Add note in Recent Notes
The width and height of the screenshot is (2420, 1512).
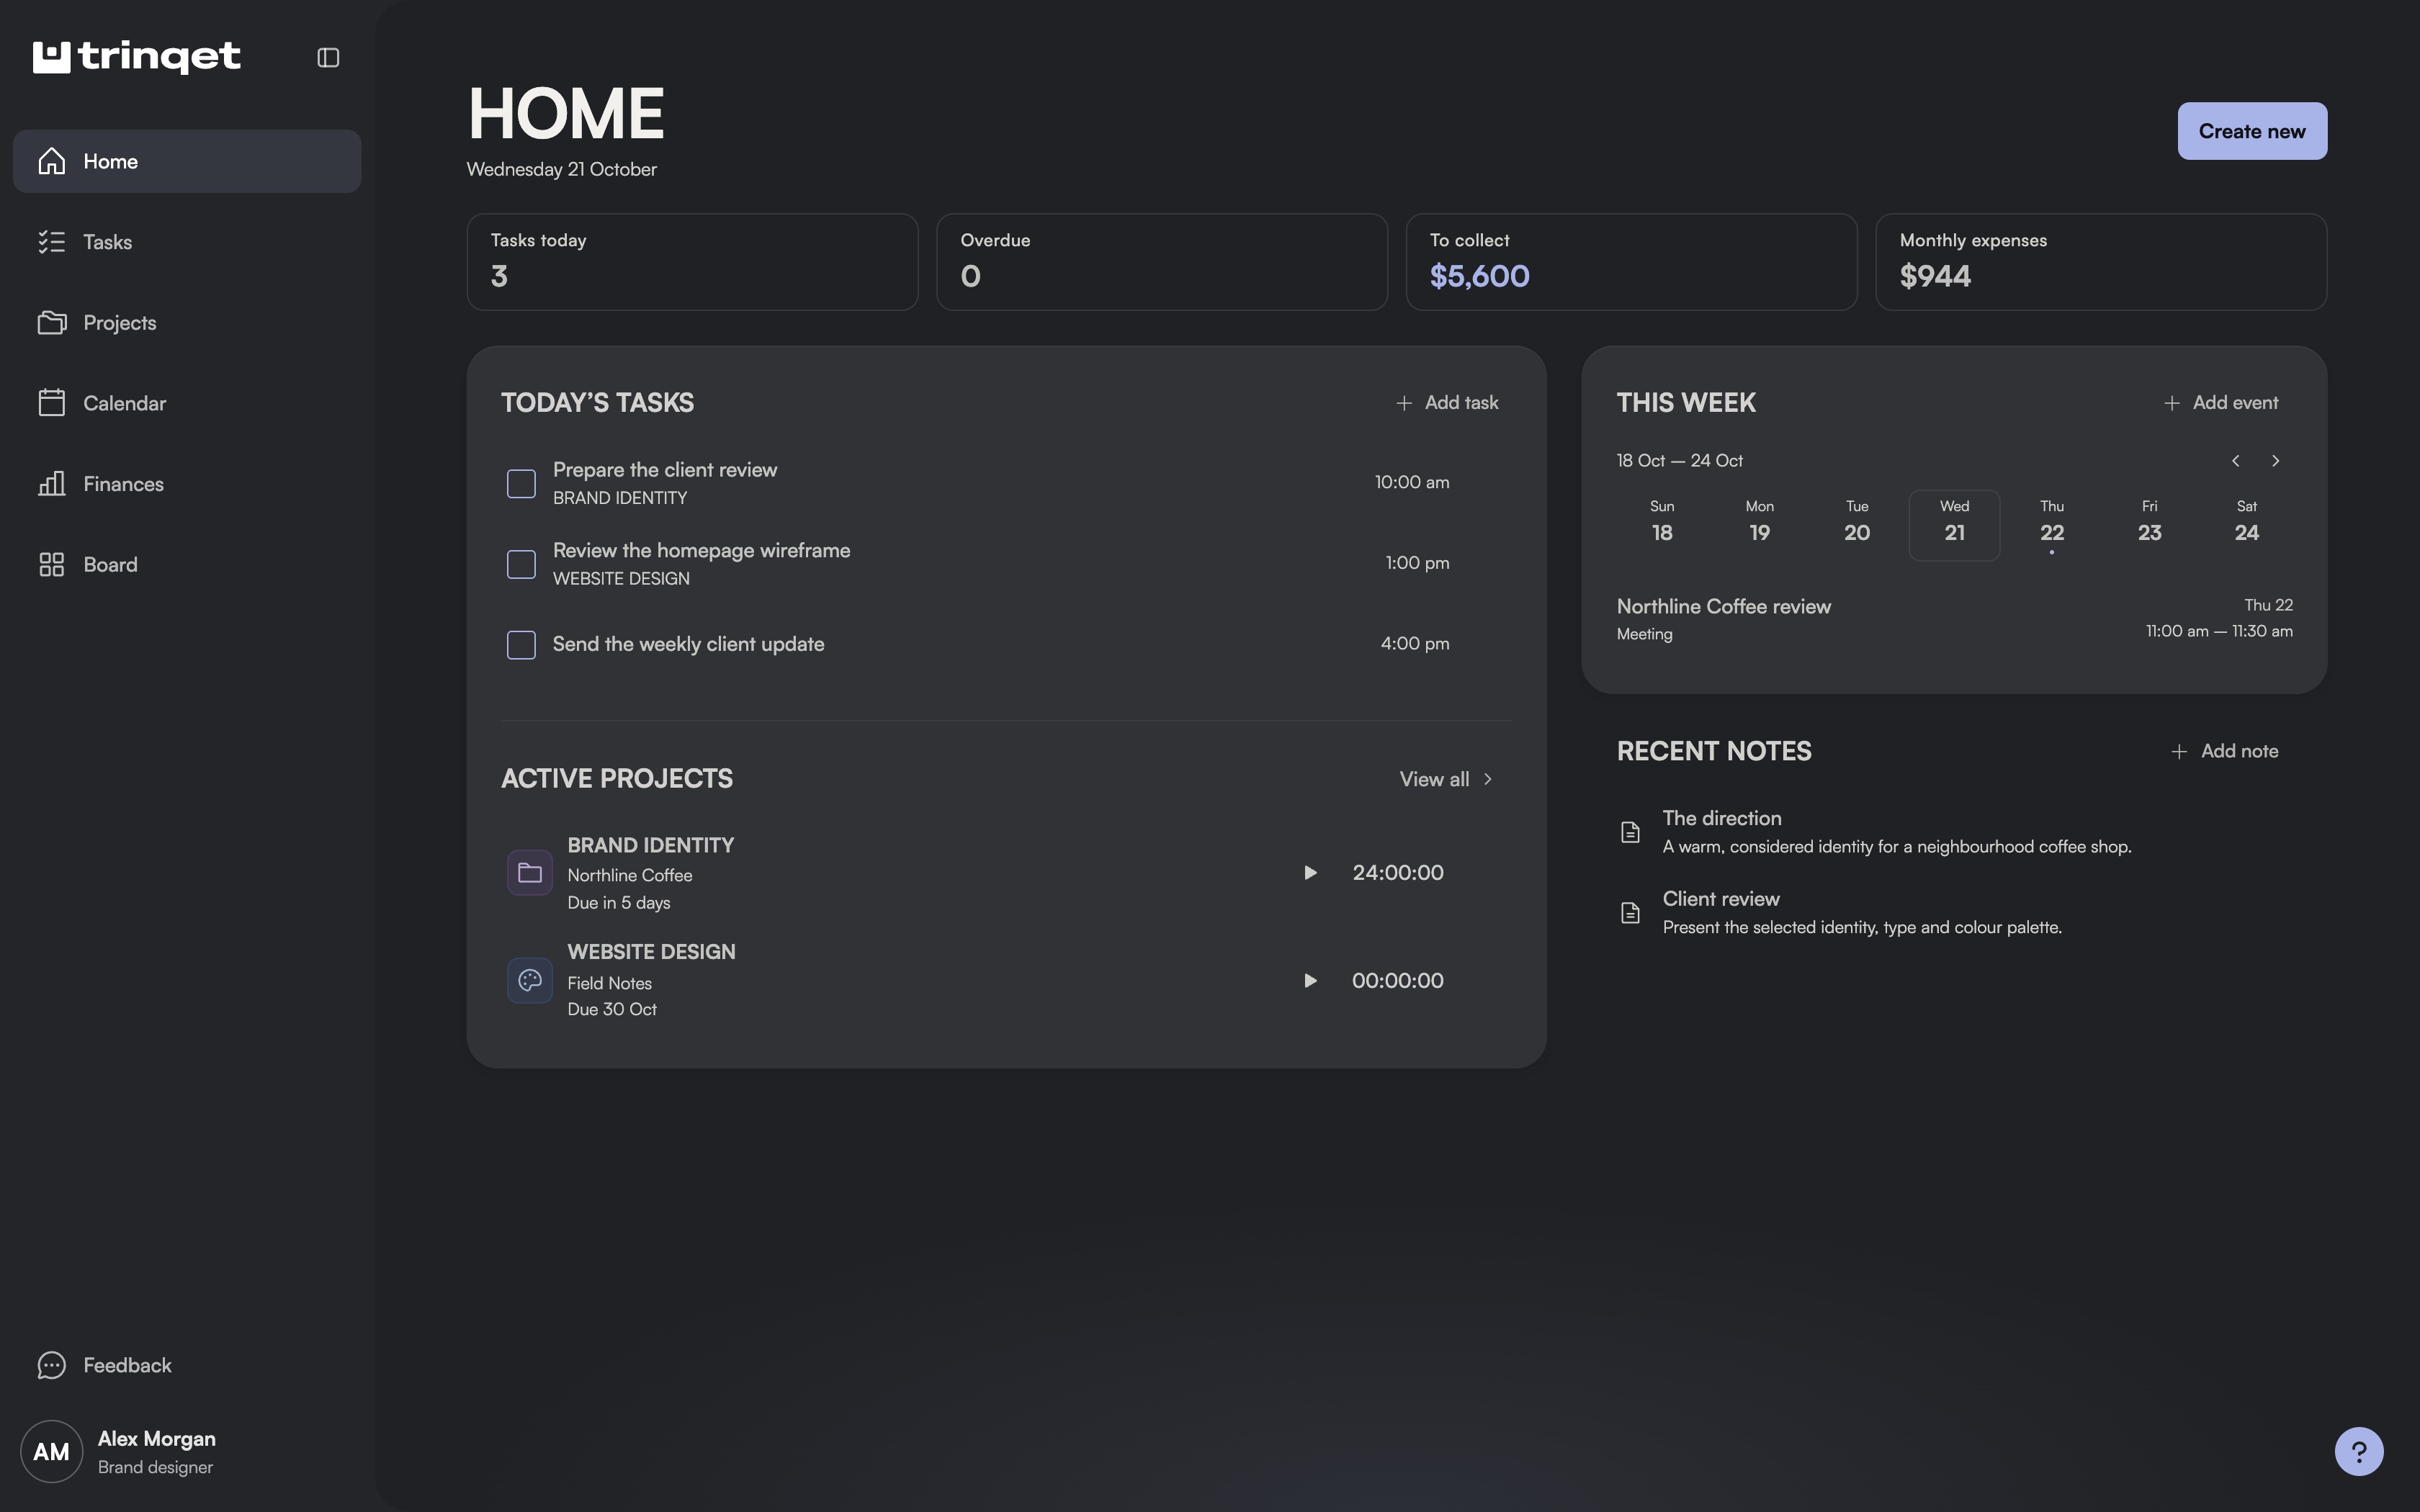[x=2225, y=751]
